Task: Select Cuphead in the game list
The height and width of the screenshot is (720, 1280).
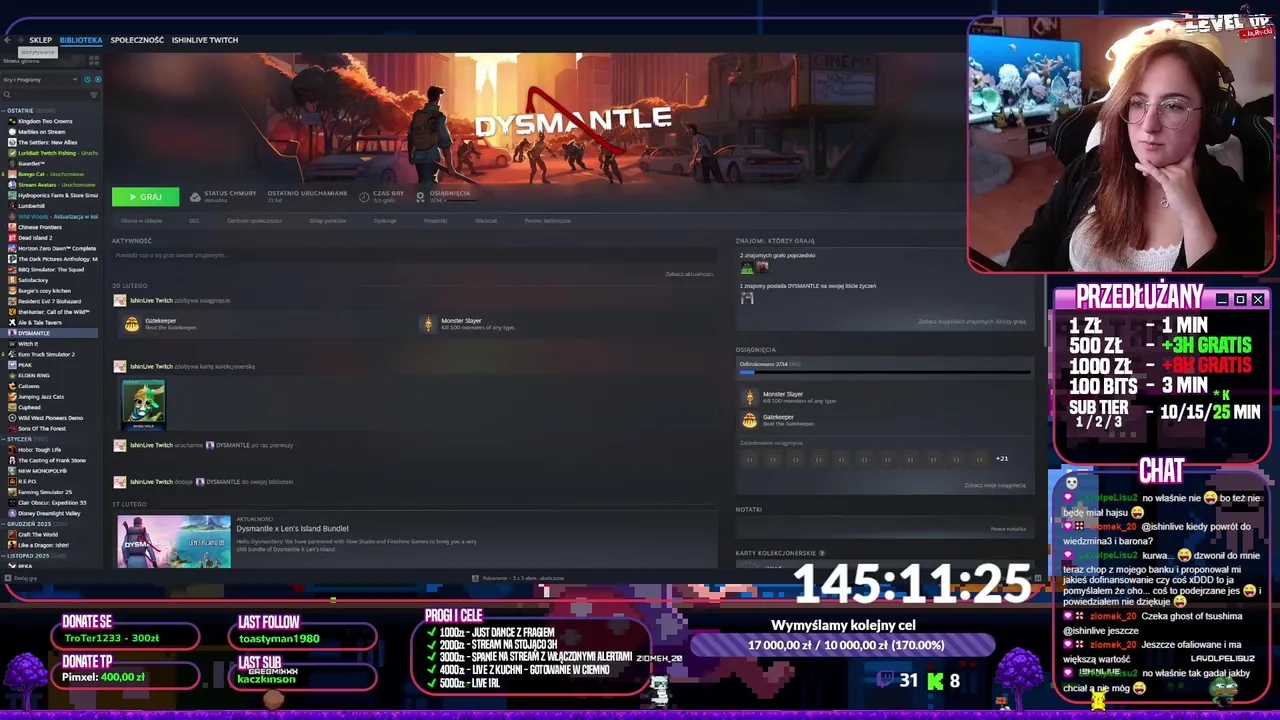Action: pyautogui.click(x=30, y=407)
